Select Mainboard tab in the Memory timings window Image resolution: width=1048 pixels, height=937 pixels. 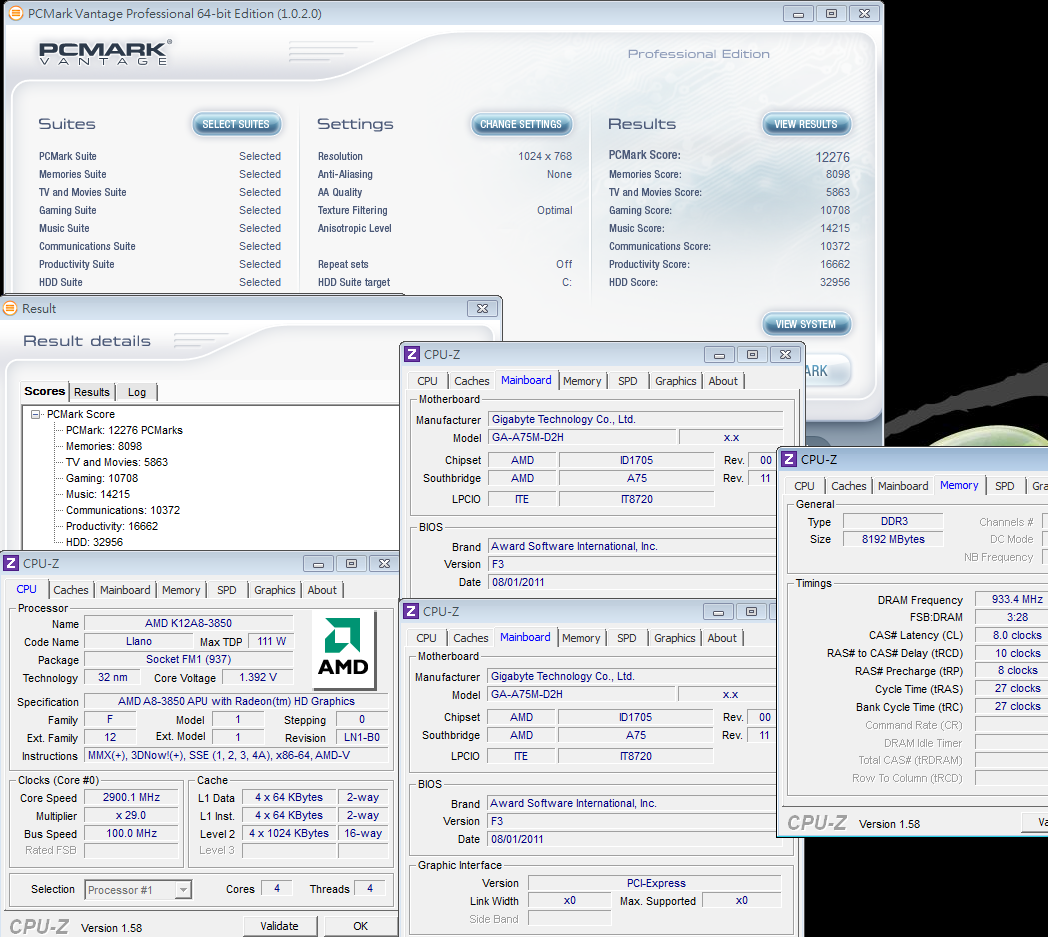[904, 487]
